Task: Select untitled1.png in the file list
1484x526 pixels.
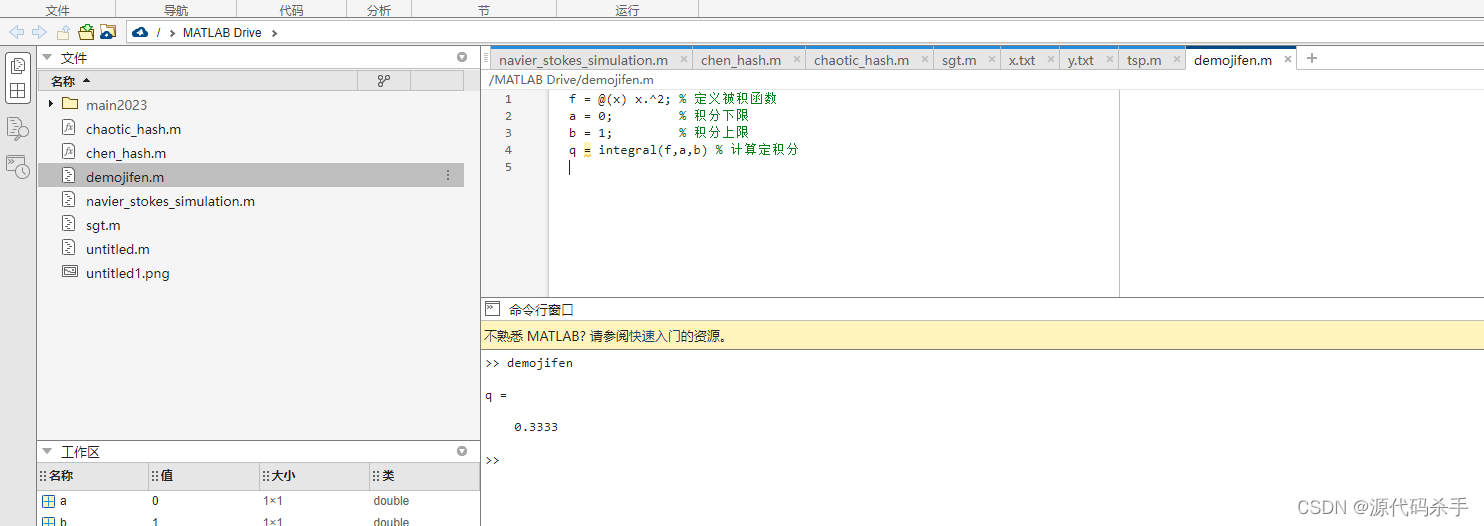Action: 127,273
